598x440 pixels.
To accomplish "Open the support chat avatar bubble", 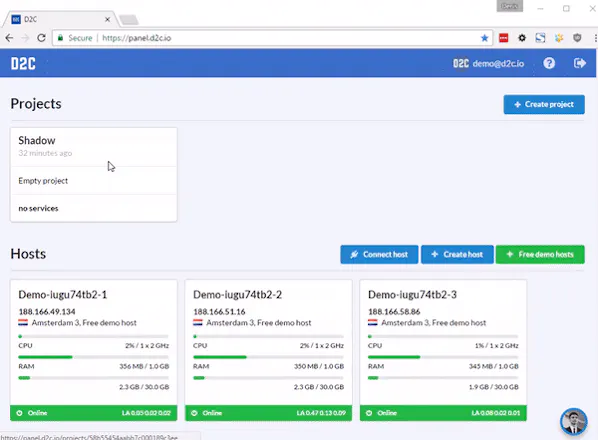I will point(573,421).
